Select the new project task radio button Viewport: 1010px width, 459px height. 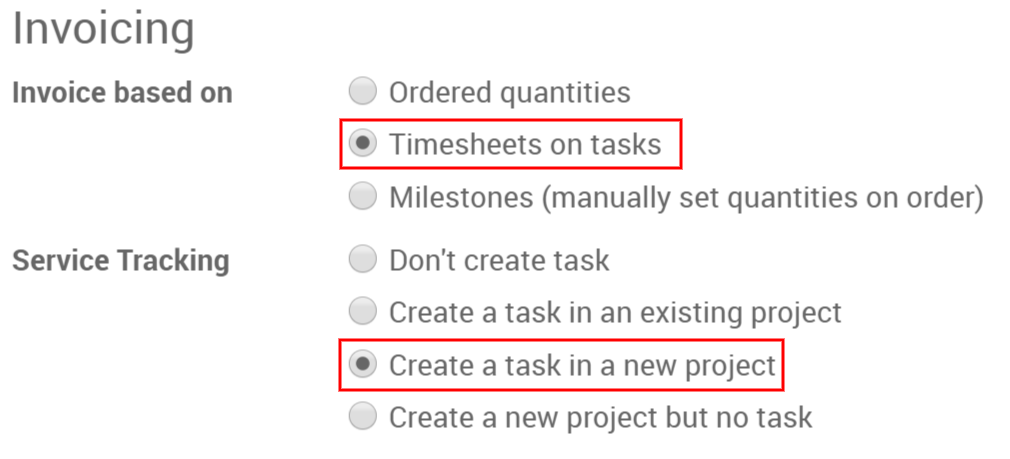coord(363,365)
